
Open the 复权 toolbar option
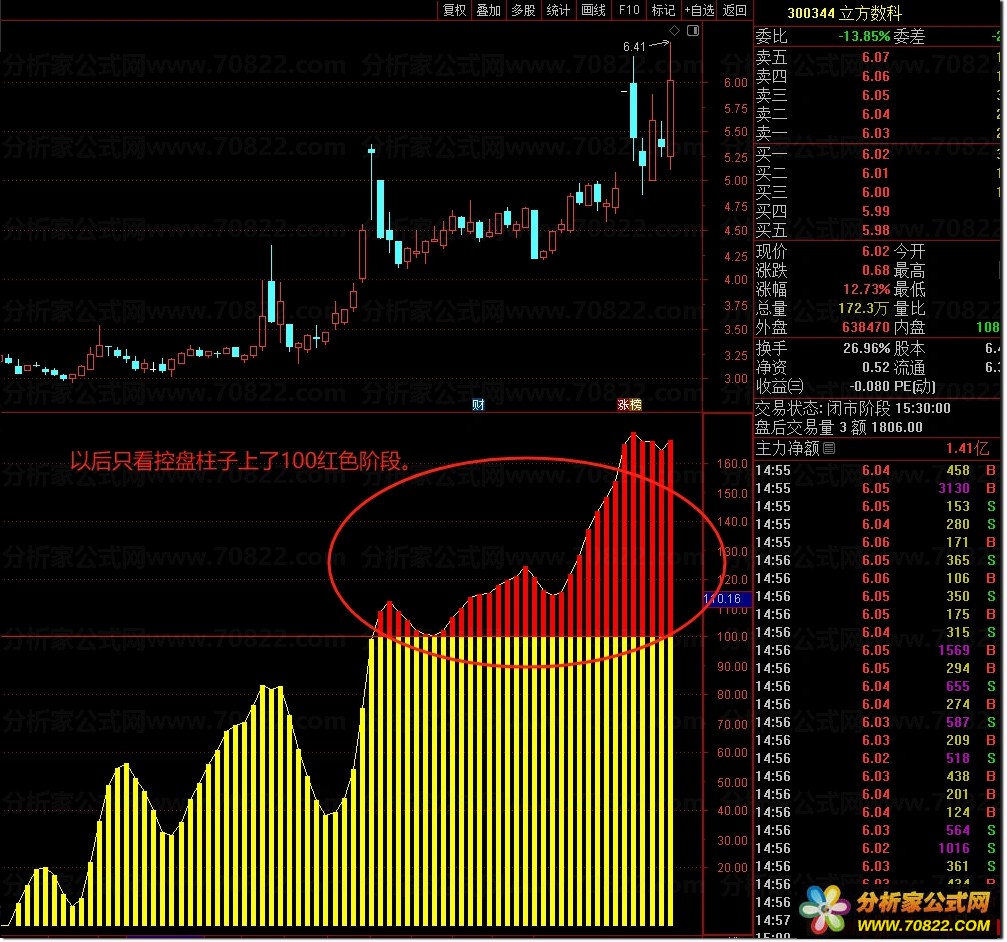455,10
